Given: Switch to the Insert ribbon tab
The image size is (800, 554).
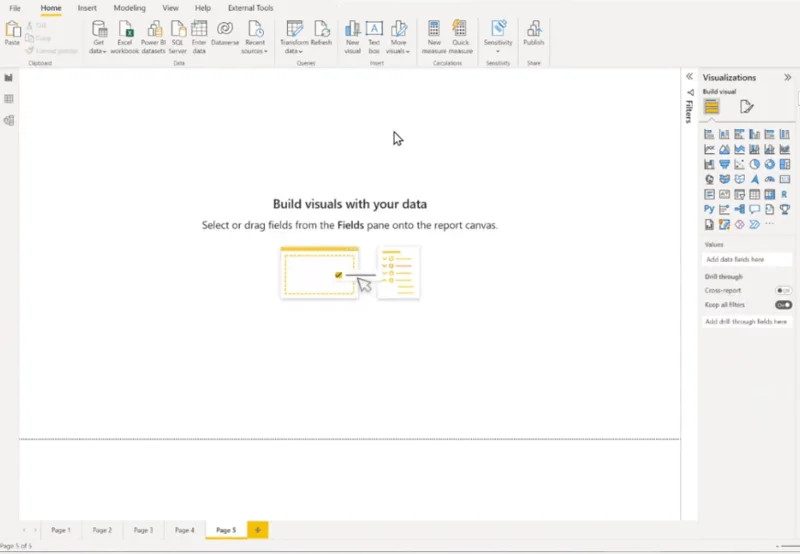Looking at the screenshot, I should coord(87,8).
